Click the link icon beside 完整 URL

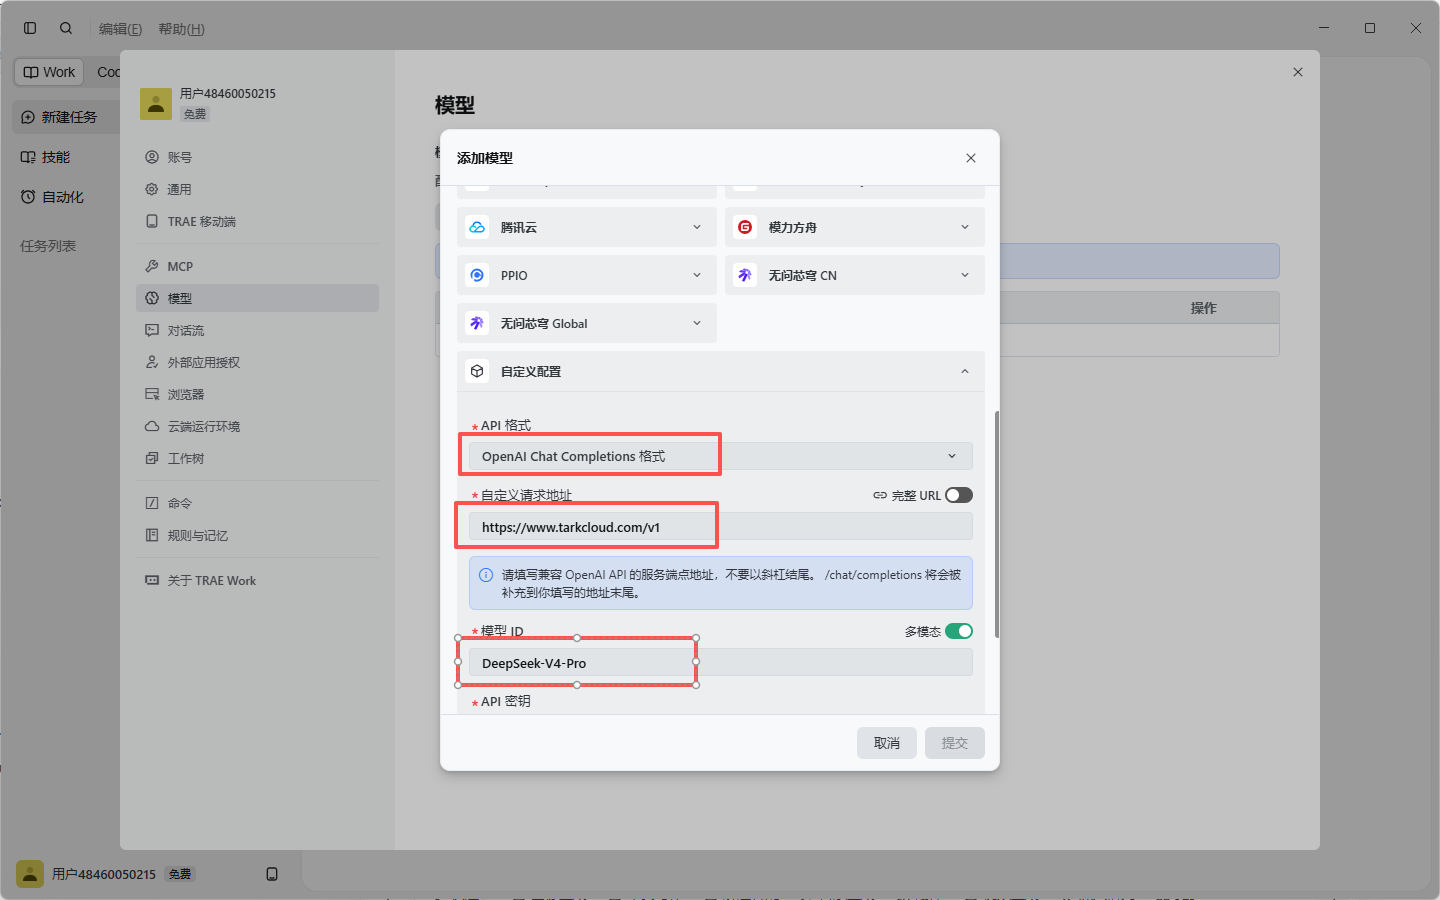(x=880, y=495)
